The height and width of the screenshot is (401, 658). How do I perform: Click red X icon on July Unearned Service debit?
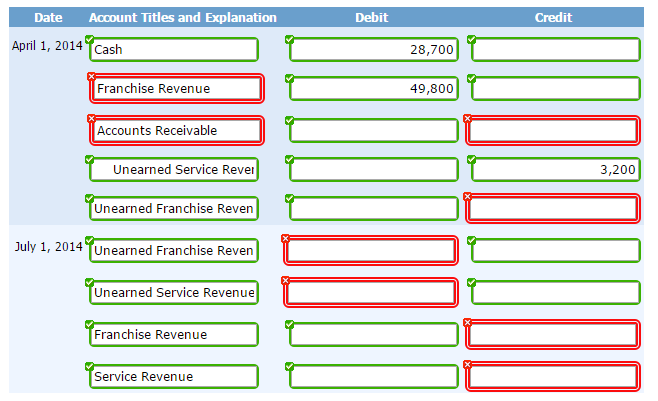[x=285, y=280]
